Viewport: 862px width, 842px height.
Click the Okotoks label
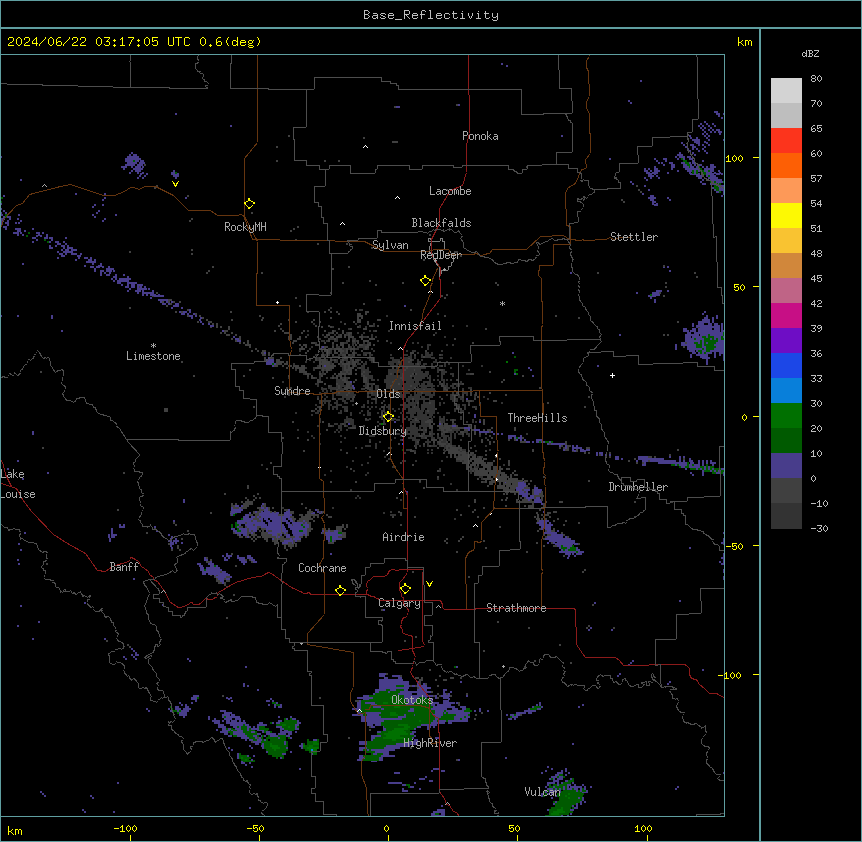pos(412,700)
